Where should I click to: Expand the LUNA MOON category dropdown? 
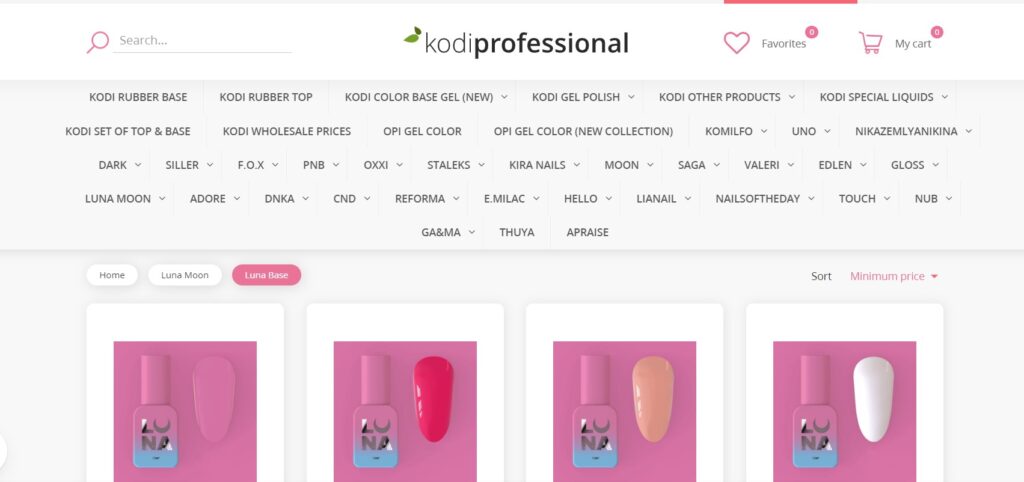click(x=125, y=199)
